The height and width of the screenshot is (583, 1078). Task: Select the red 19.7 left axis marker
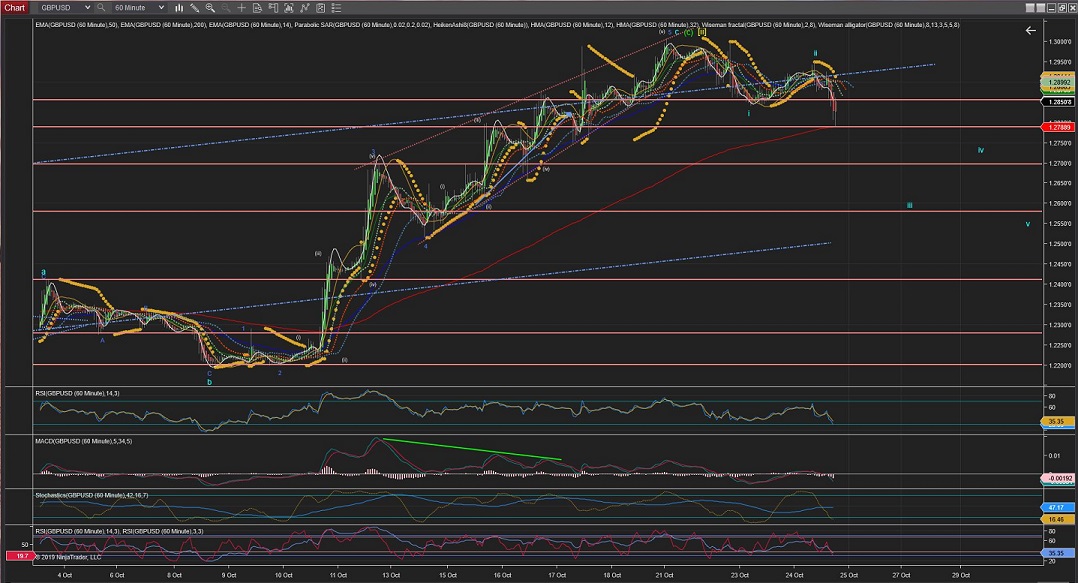(x=19, y=556)
